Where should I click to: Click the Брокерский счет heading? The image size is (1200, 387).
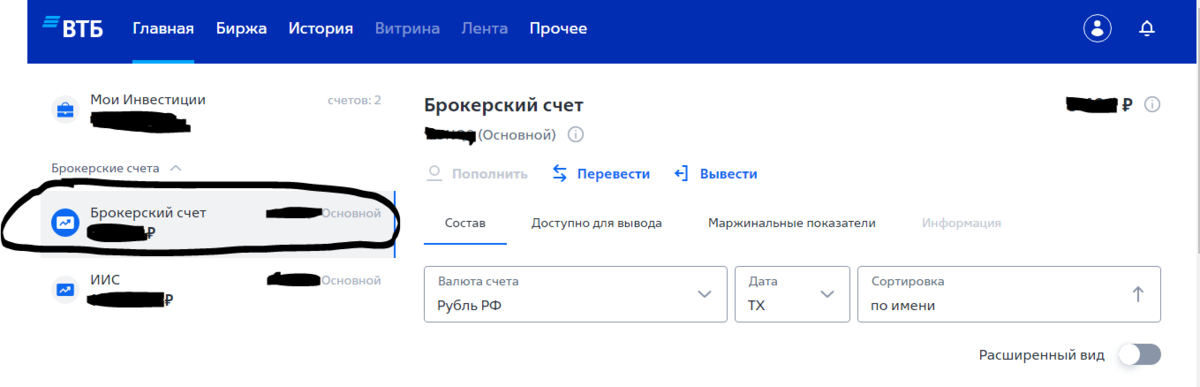pyautogui.click(x=503, y=105)
